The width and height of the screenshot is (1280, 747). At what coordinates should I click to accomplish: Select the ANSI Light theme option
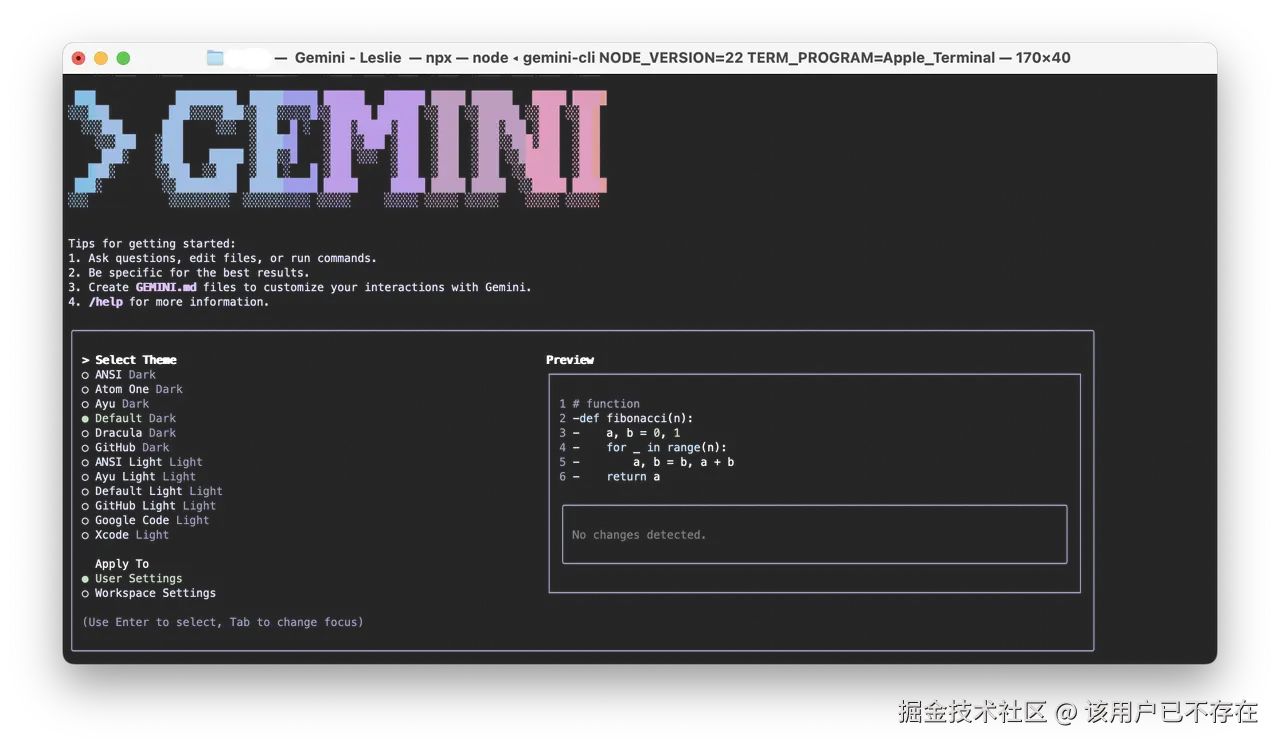[142, 462]
